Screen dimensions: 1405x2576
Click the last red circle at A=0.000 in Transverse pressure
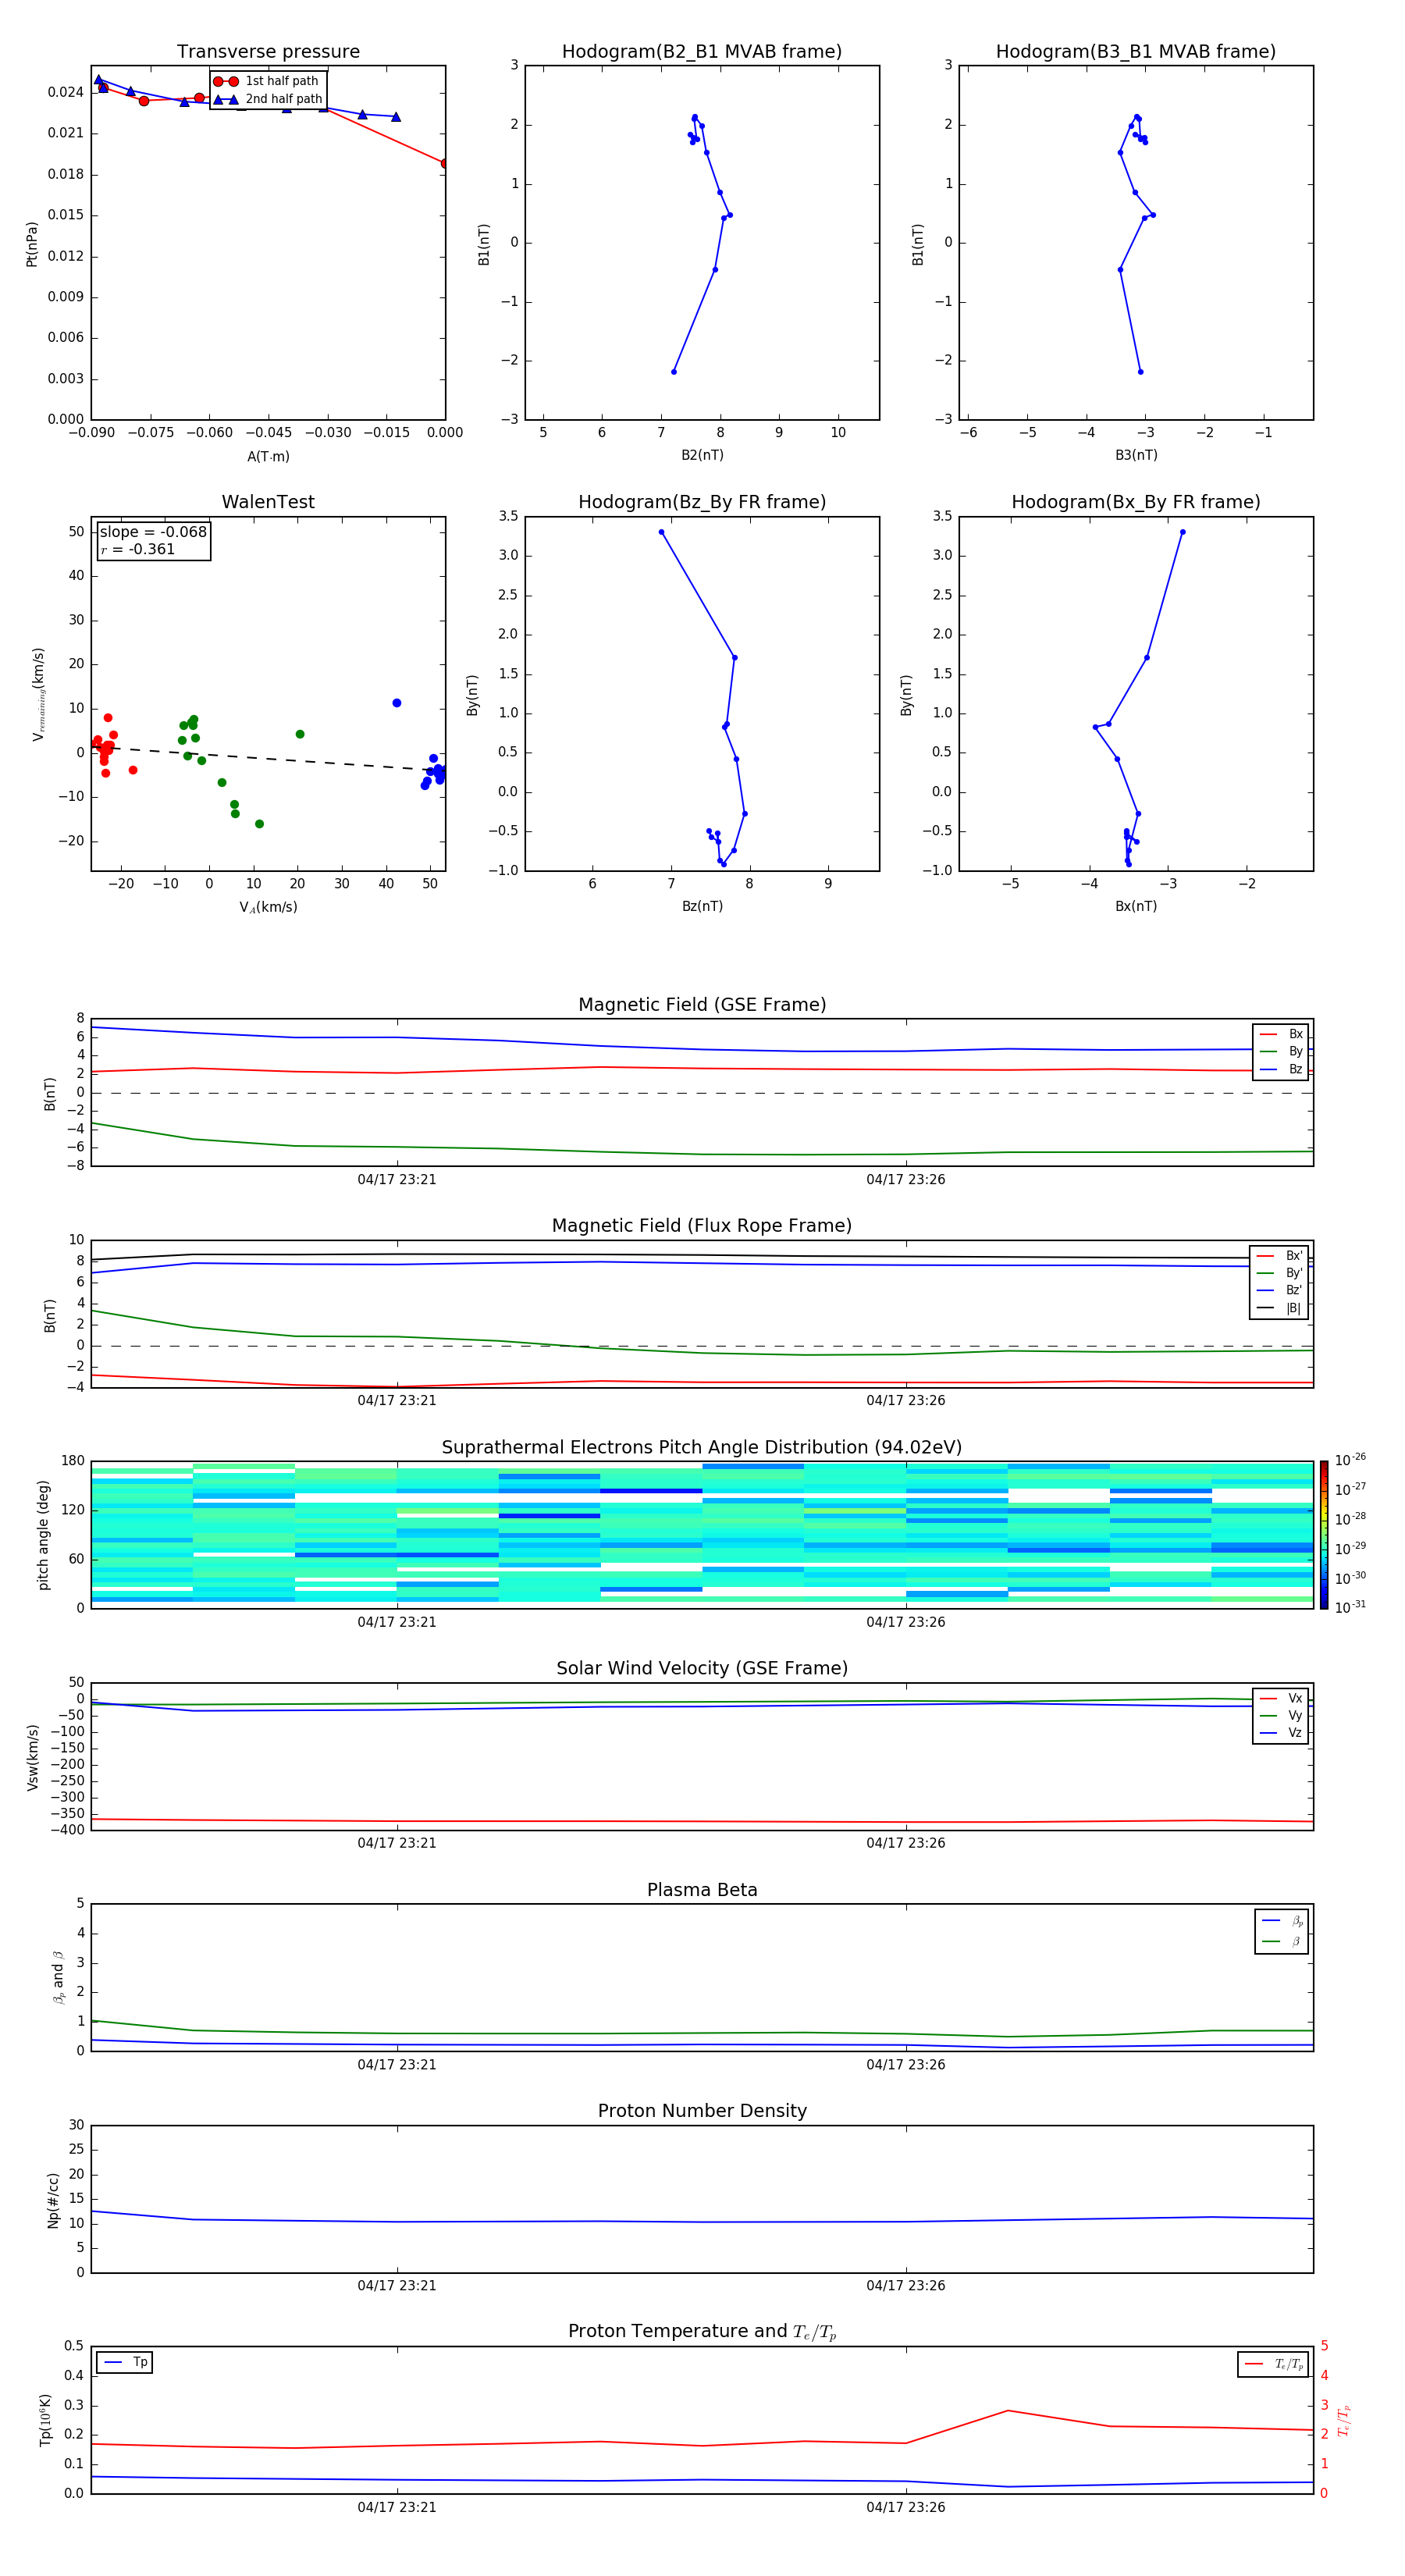pyautogui.click(x=444, y=163)
